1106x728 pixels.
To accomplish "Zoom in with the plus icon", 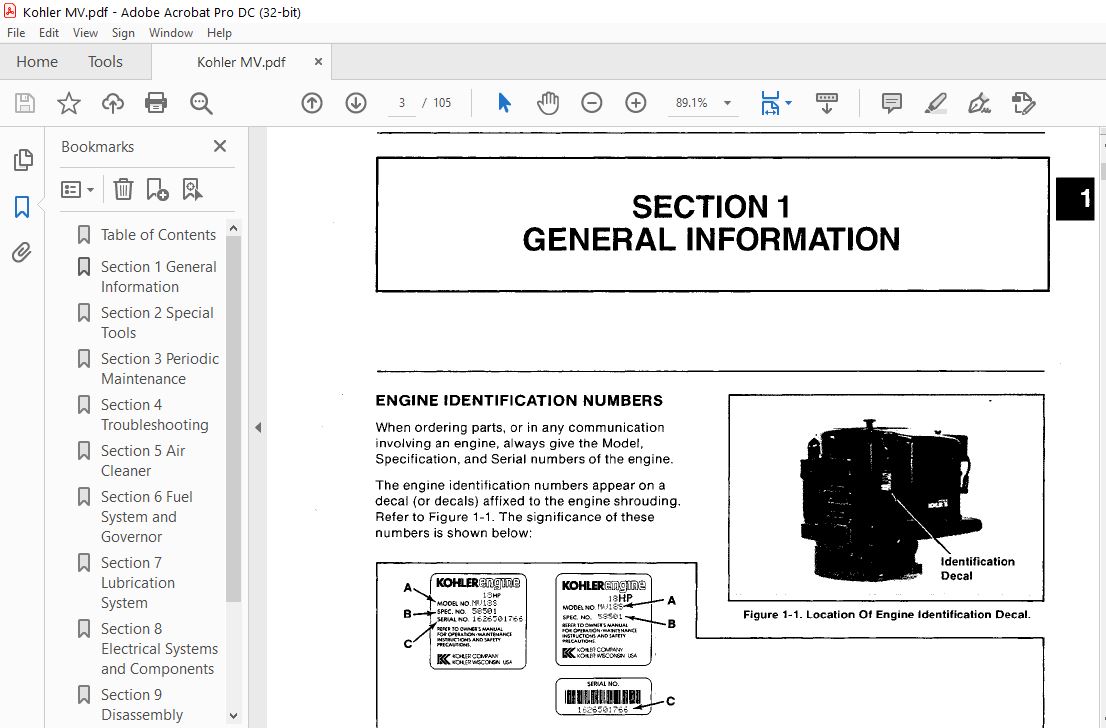I will [636, 103].
